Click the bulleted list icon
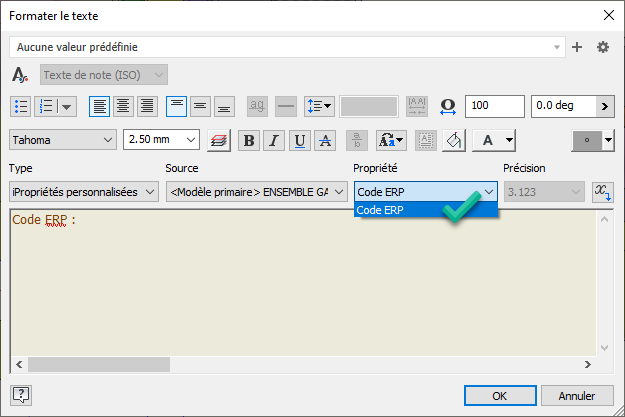The height and width of the screenshot is (417, 625). (20, 106)
